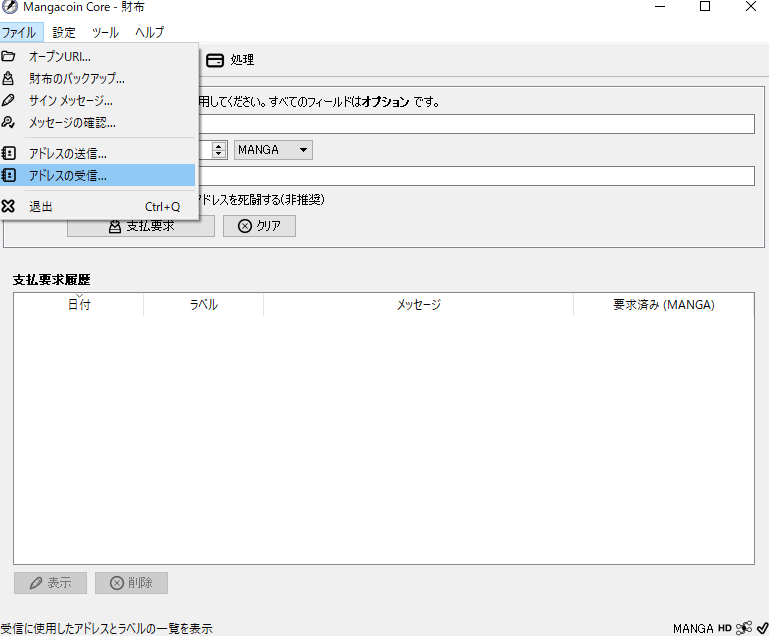Open the 設定 menu
Viewport: 769px width, 636px height.
click(64, 32)
